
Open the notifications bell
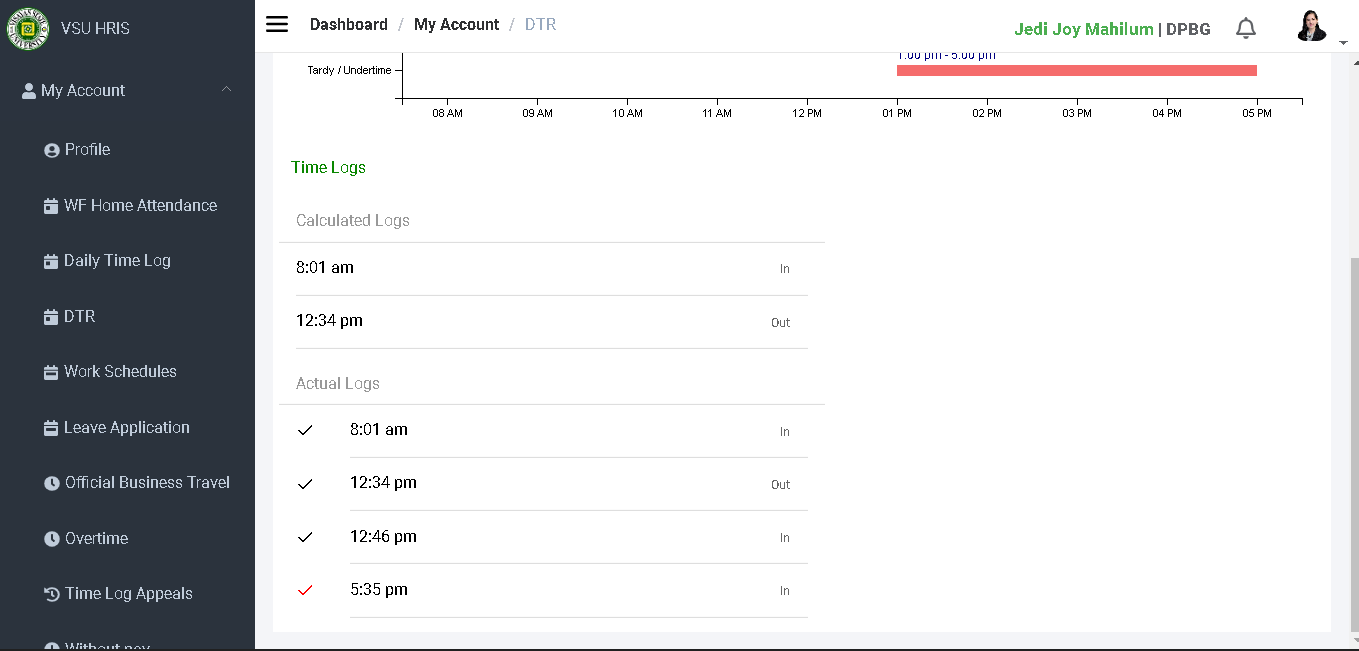1245,28
